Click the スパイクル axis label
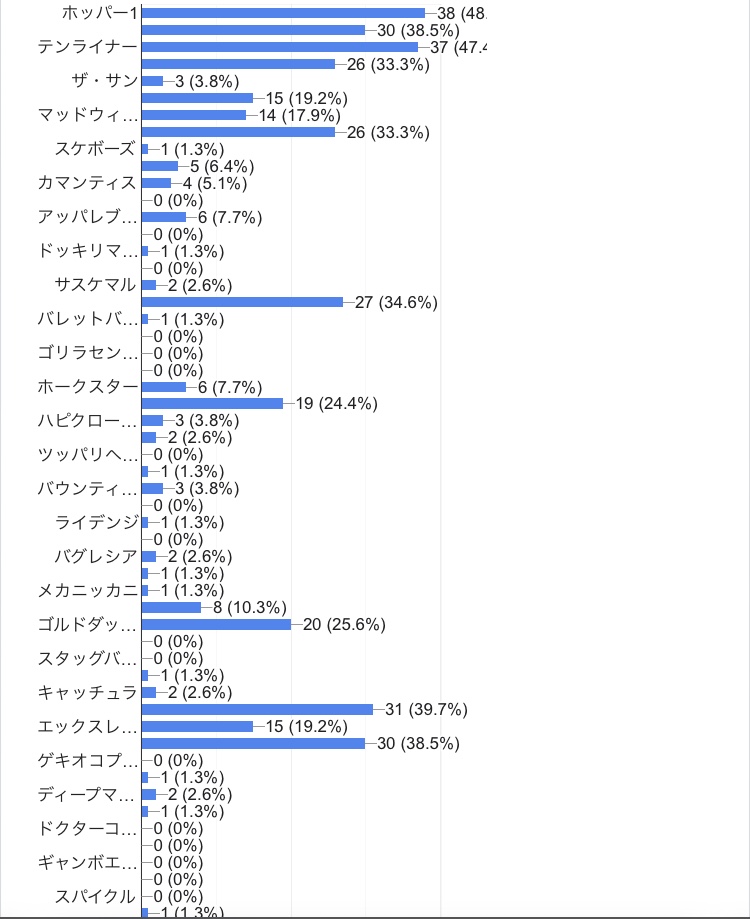Screen dimensions: 750x919 95,896
